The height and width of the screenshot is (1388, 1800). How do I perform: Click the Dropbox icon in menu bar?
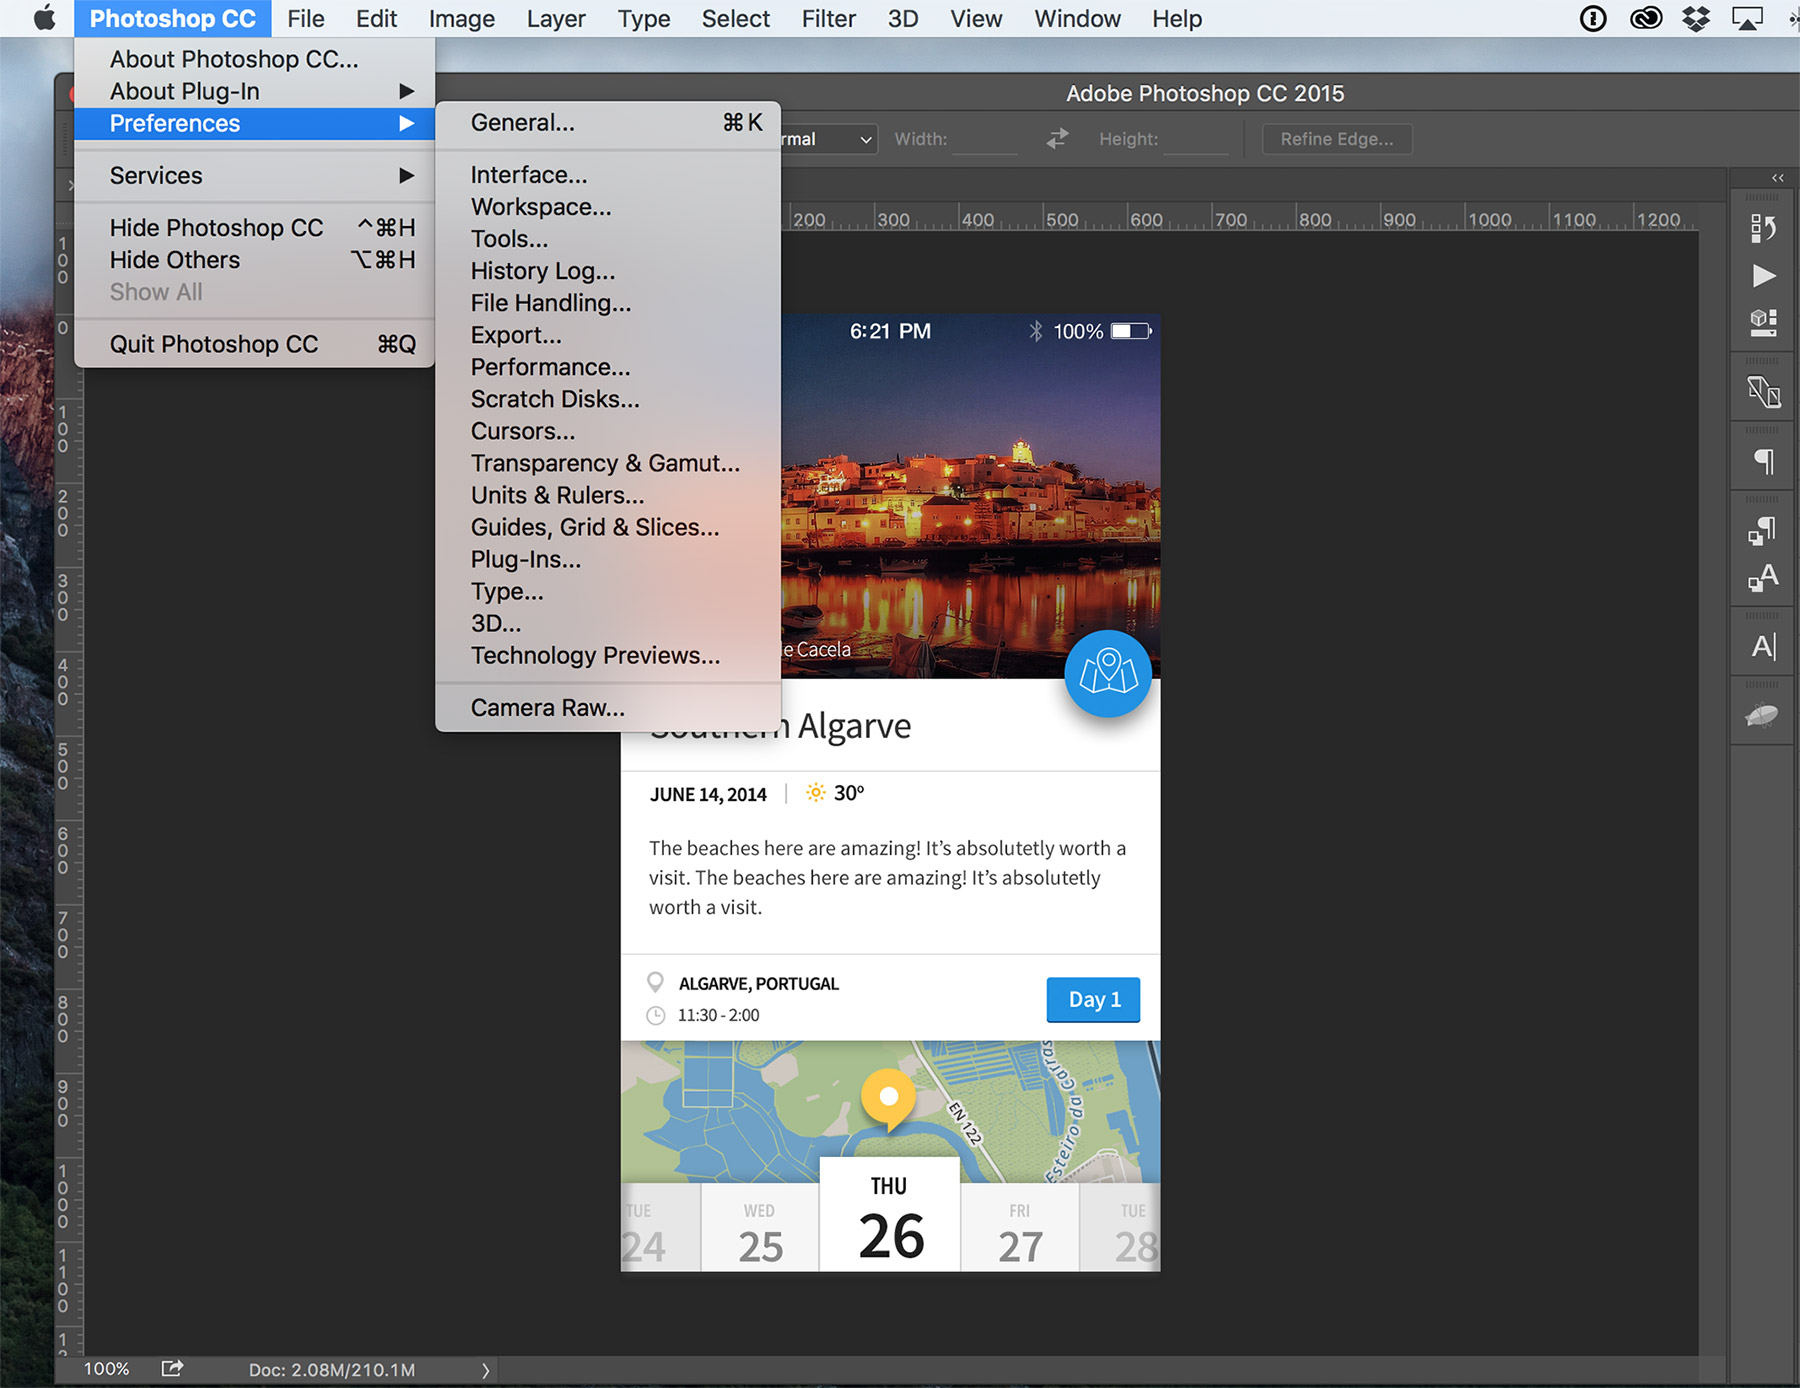click(x=1696, y=19)
